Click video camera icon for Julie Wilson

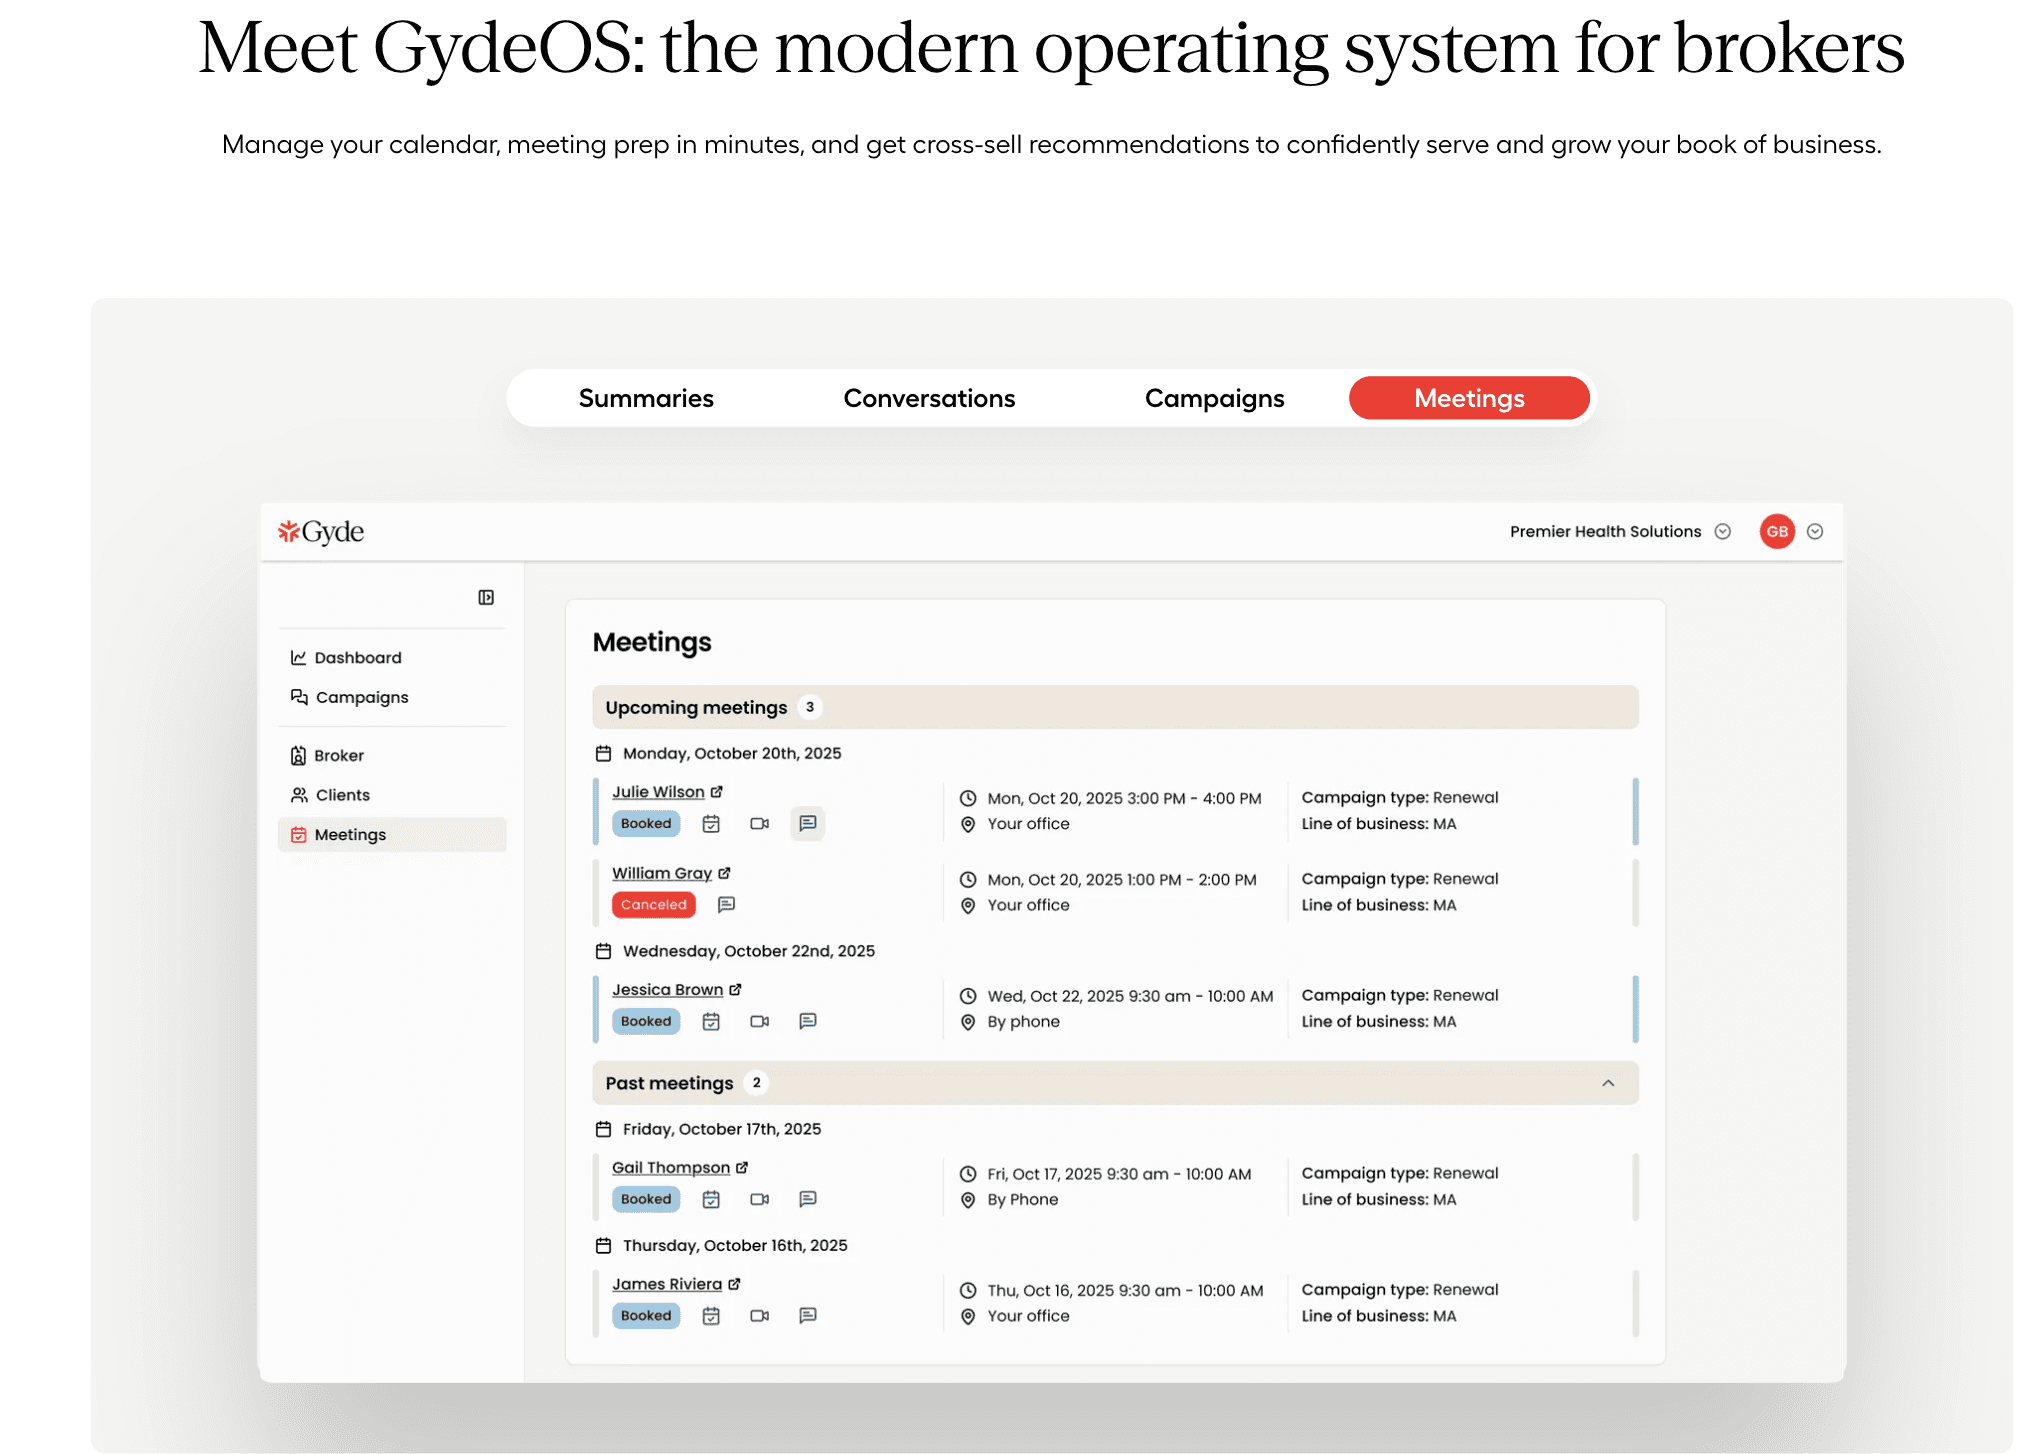[x=759, y=823]
